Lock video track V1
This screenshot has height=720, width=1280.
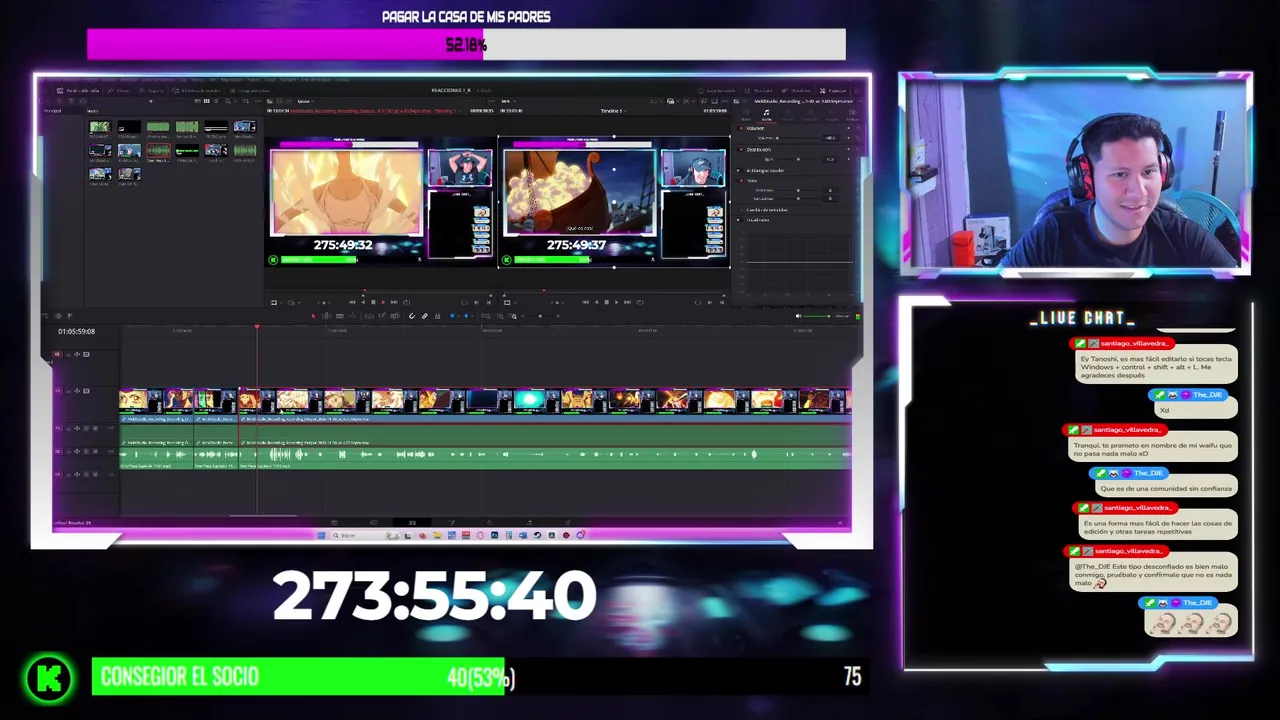(68, 391)
